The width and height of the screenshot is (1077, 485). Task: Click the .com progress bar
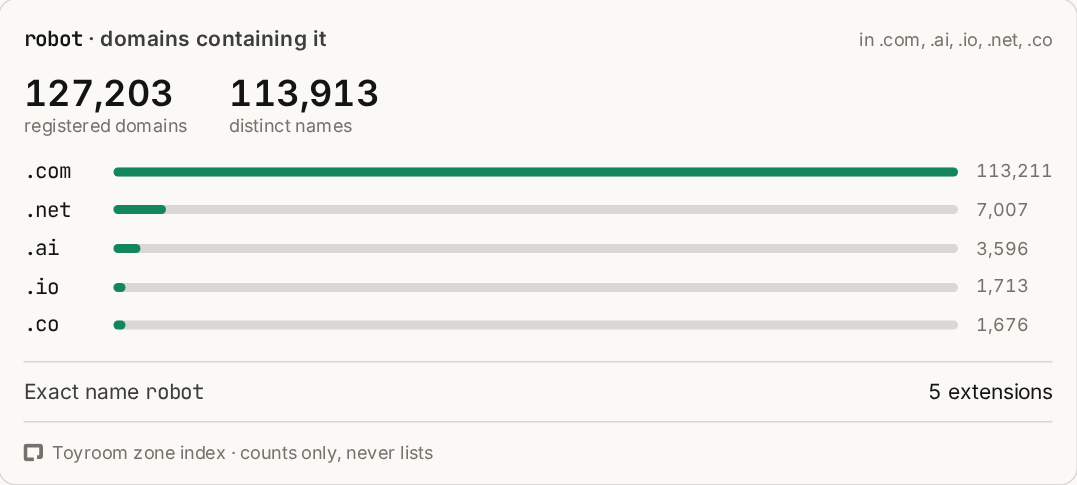(535, 172)
